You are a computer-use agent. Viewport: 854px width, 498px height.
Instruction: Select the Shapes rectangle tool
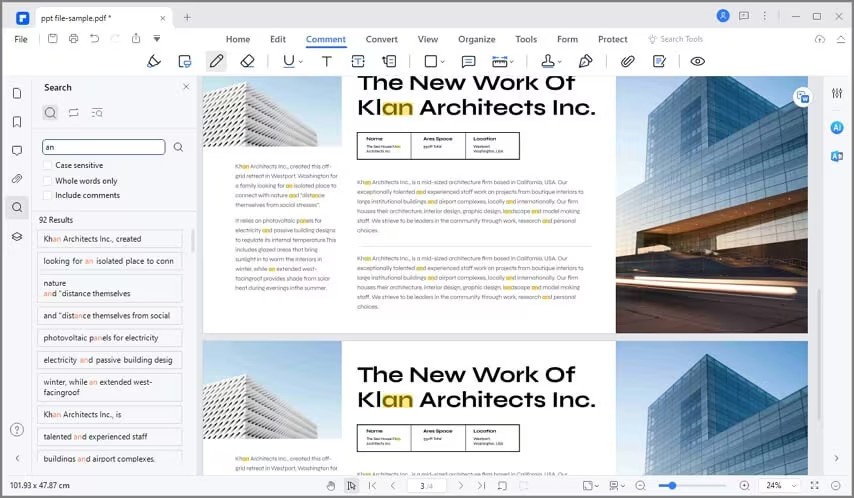click(431, 62)
